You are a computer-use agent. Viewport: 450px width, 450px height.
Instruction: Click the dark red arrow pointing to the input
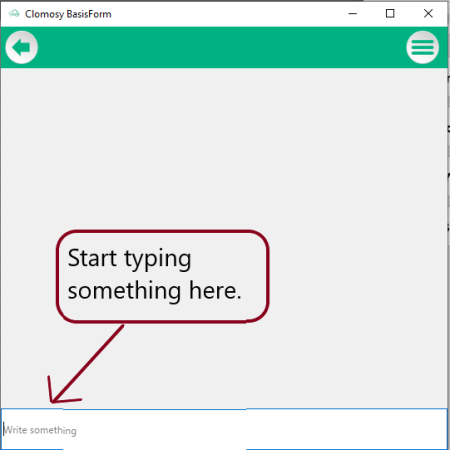click(86, 364)
